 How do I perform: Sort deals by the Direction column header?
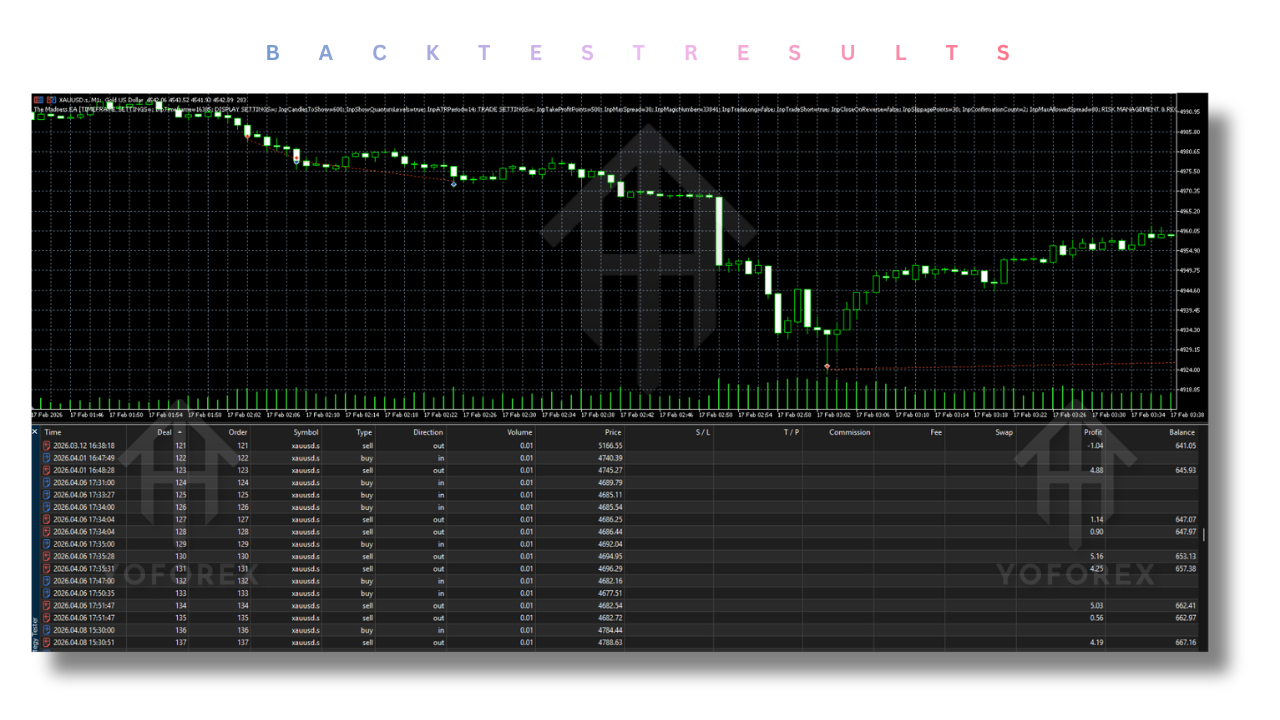click(428, 432)
